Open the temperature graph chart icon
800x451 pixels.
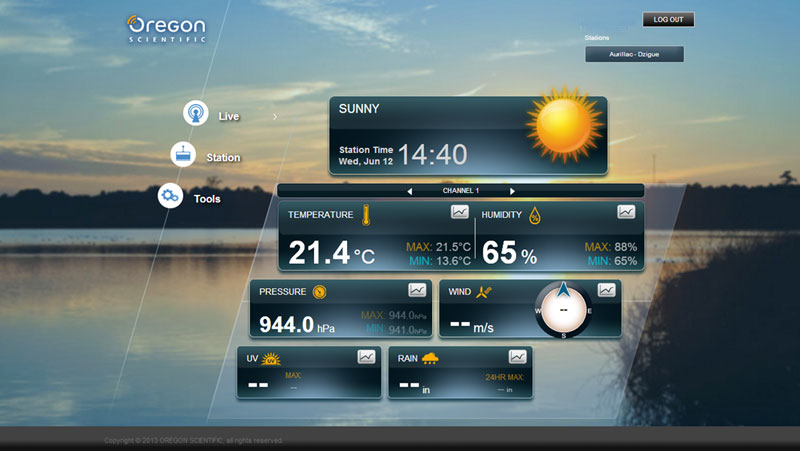pos(459,212)
